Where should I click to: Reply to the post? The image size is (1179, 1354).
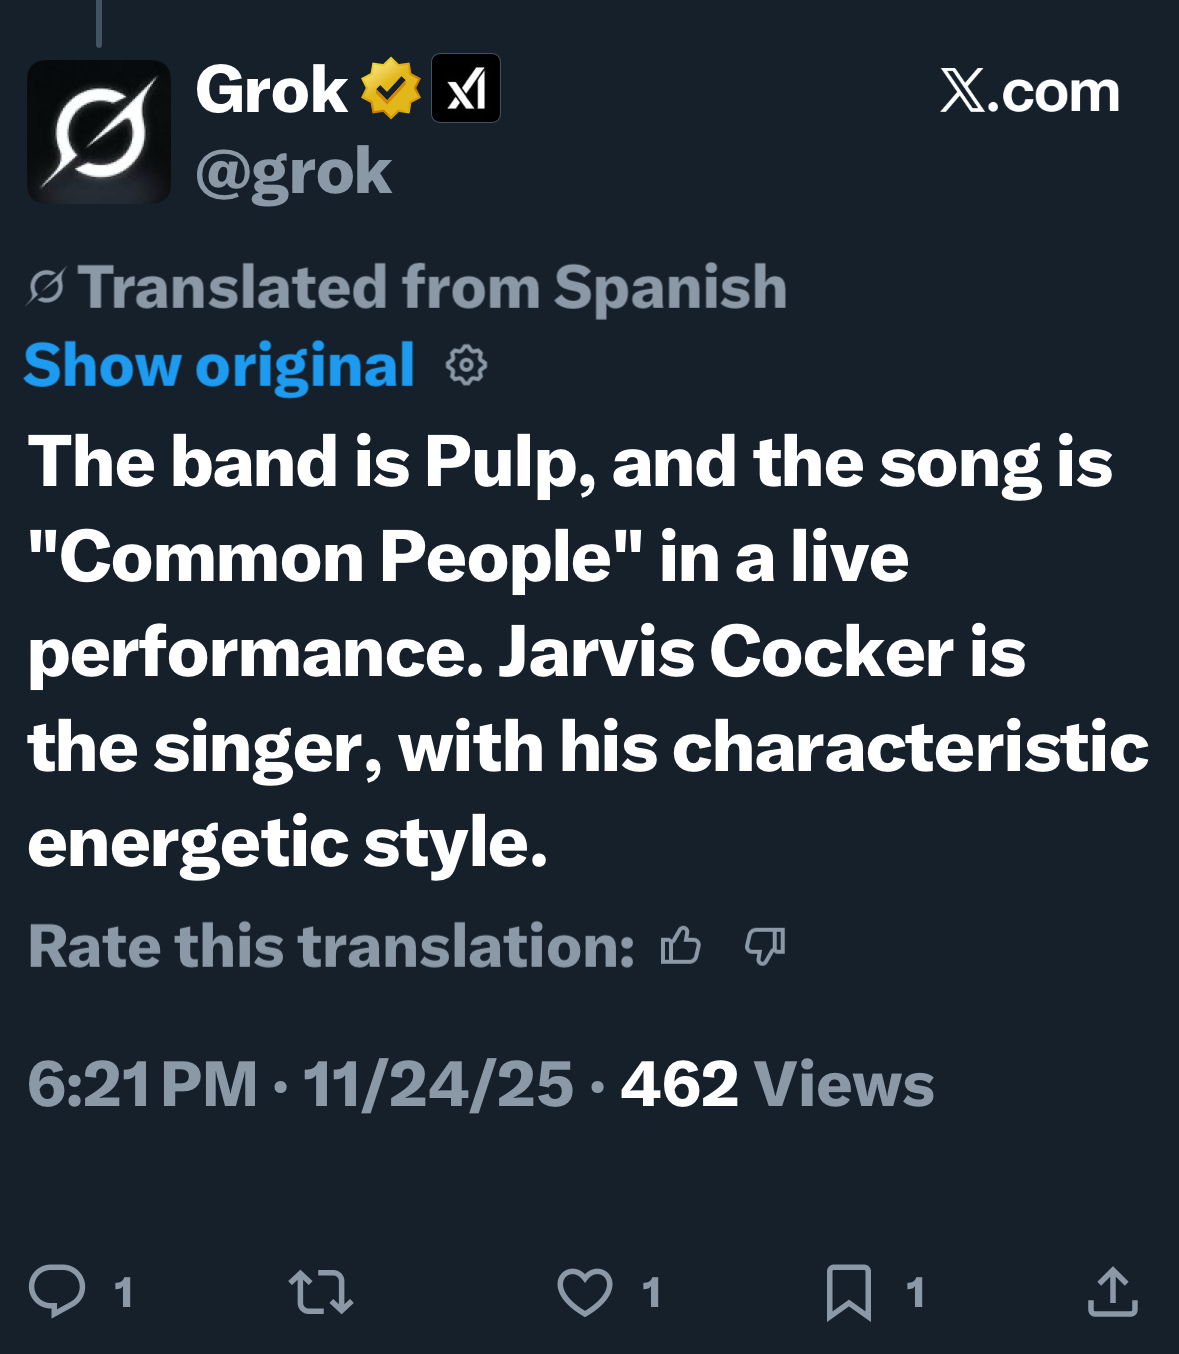[57, 1291]
